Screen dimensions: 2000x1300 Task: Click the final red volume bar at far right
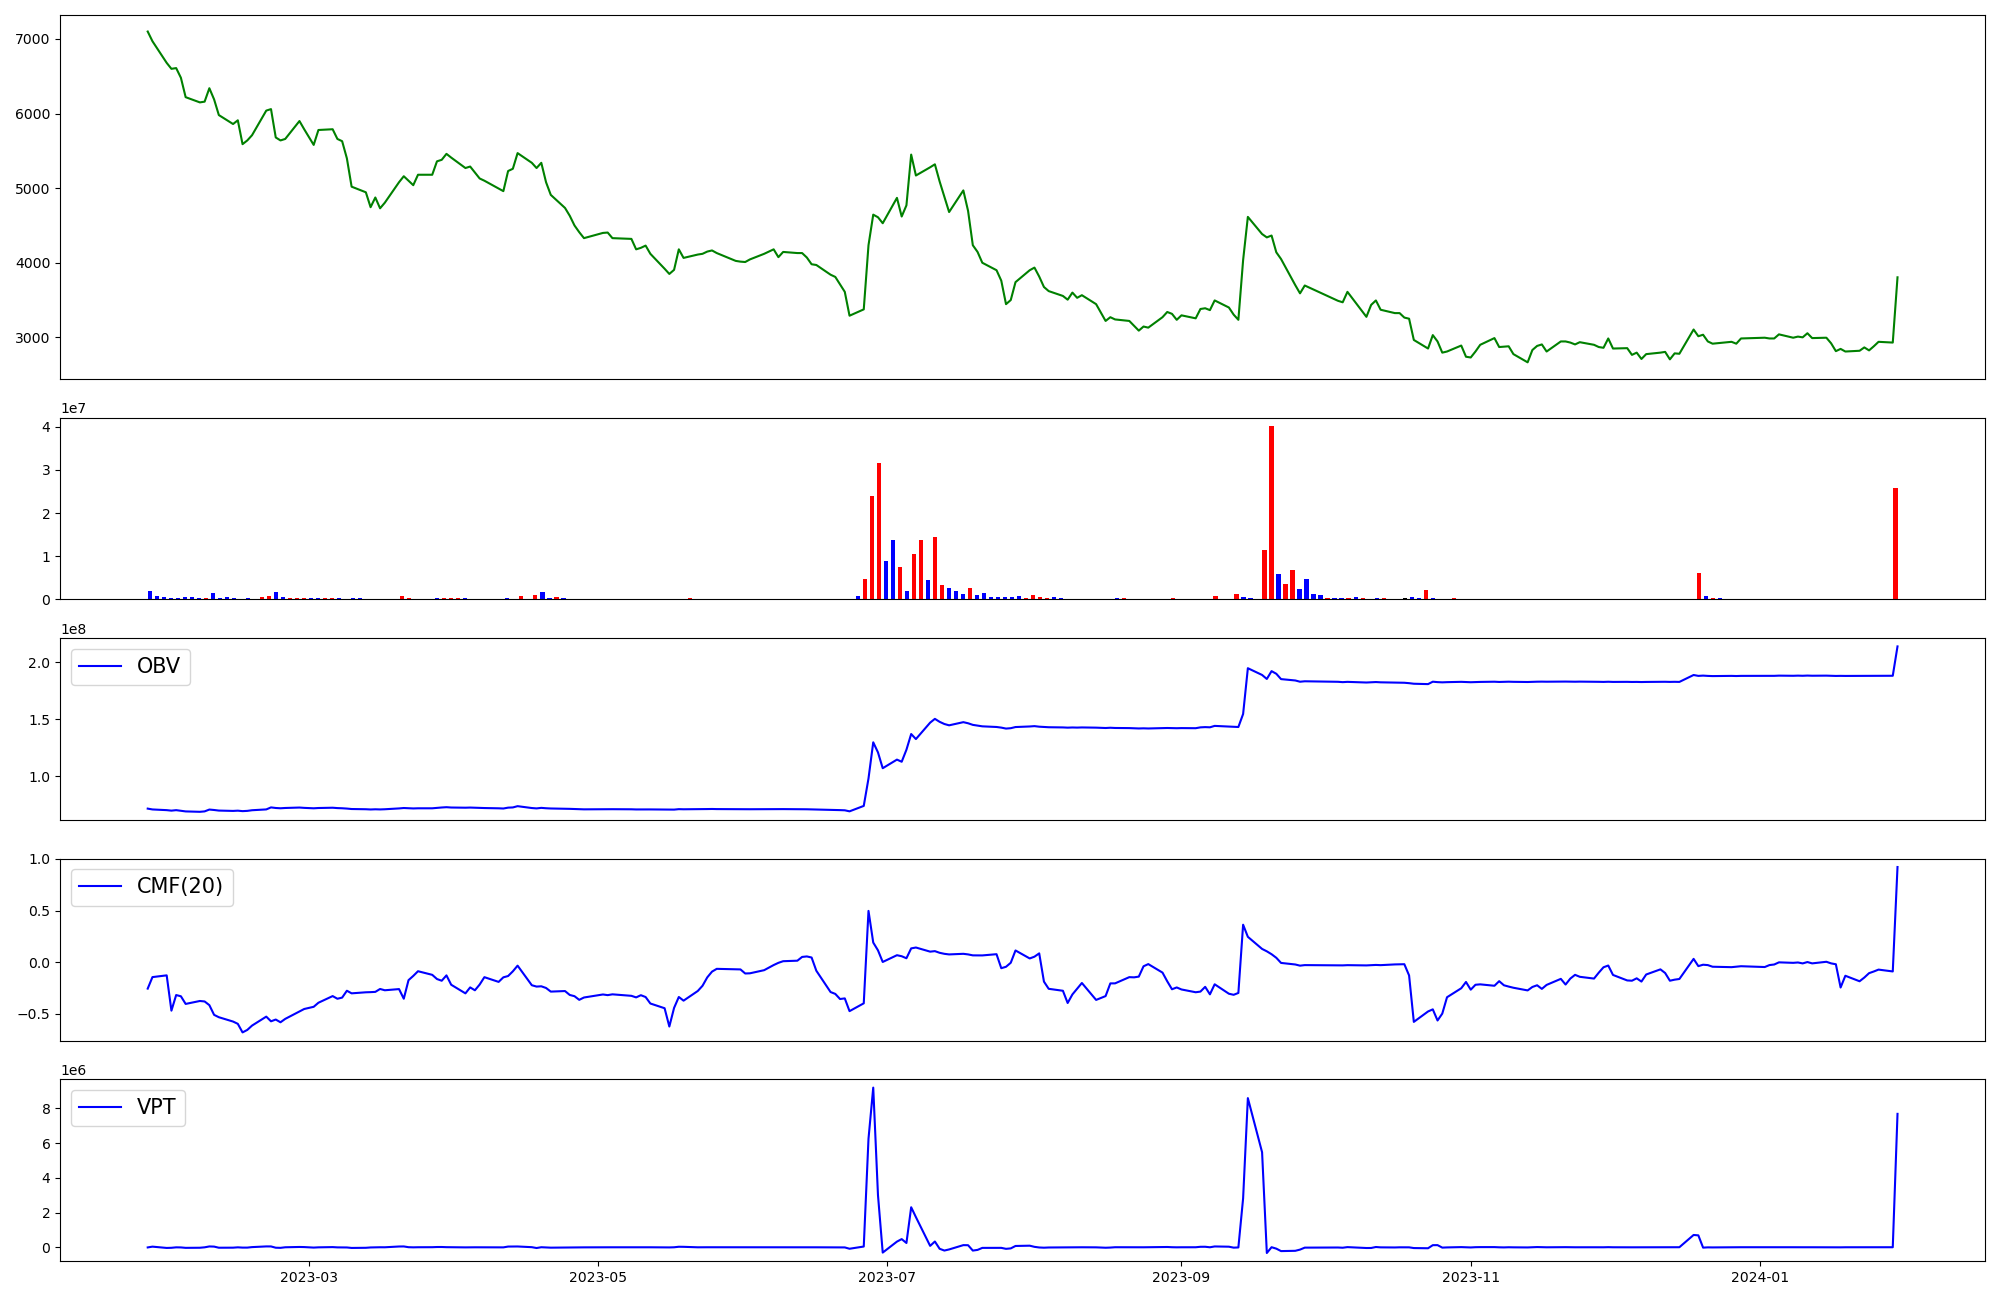pyautogui.click(x=1895, y=543)
